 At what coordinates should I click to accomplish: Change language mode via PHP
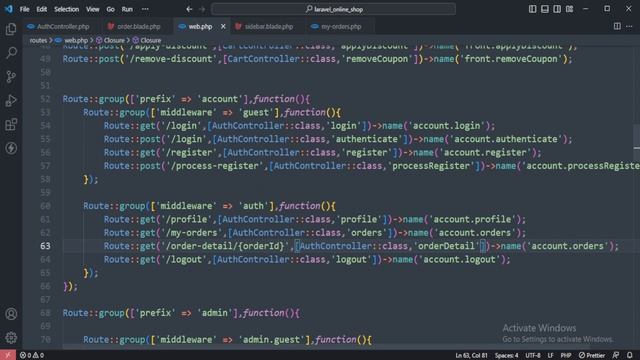click(566, 356)
